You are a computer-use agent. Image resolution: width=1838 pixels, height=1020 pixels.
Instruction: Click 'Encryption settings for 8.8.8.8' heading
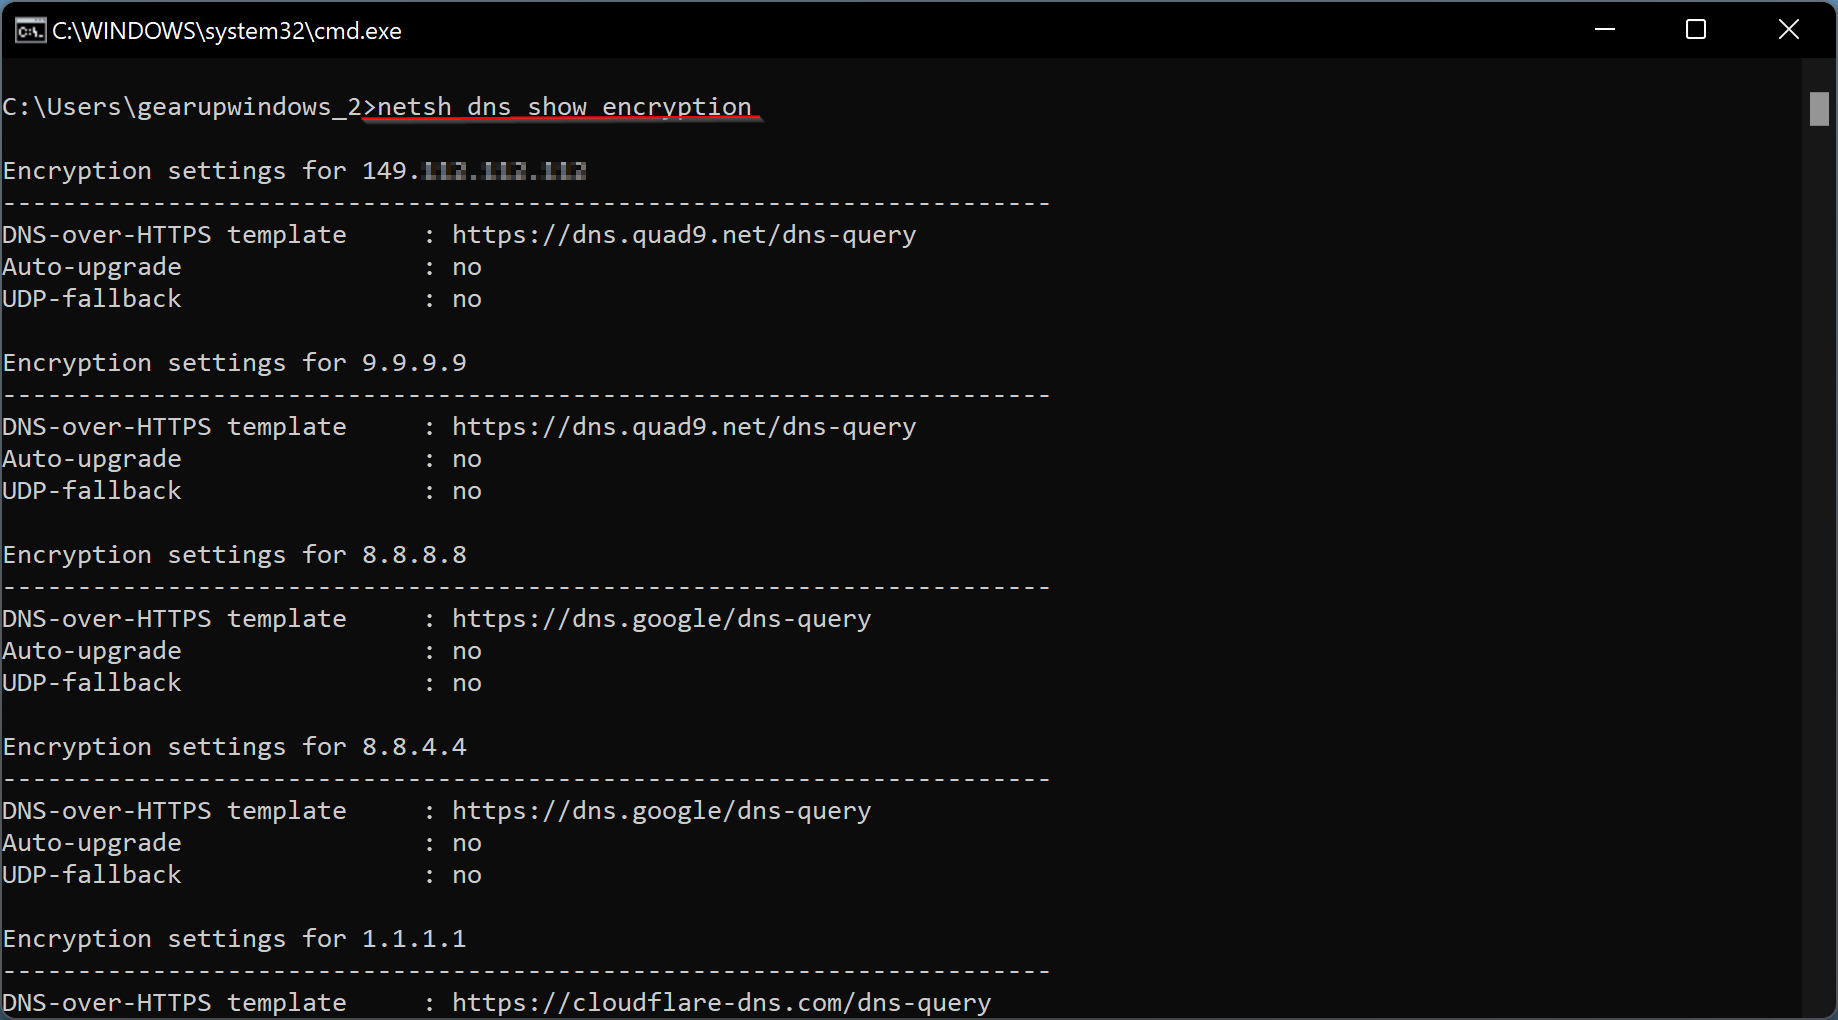[235, 555]
